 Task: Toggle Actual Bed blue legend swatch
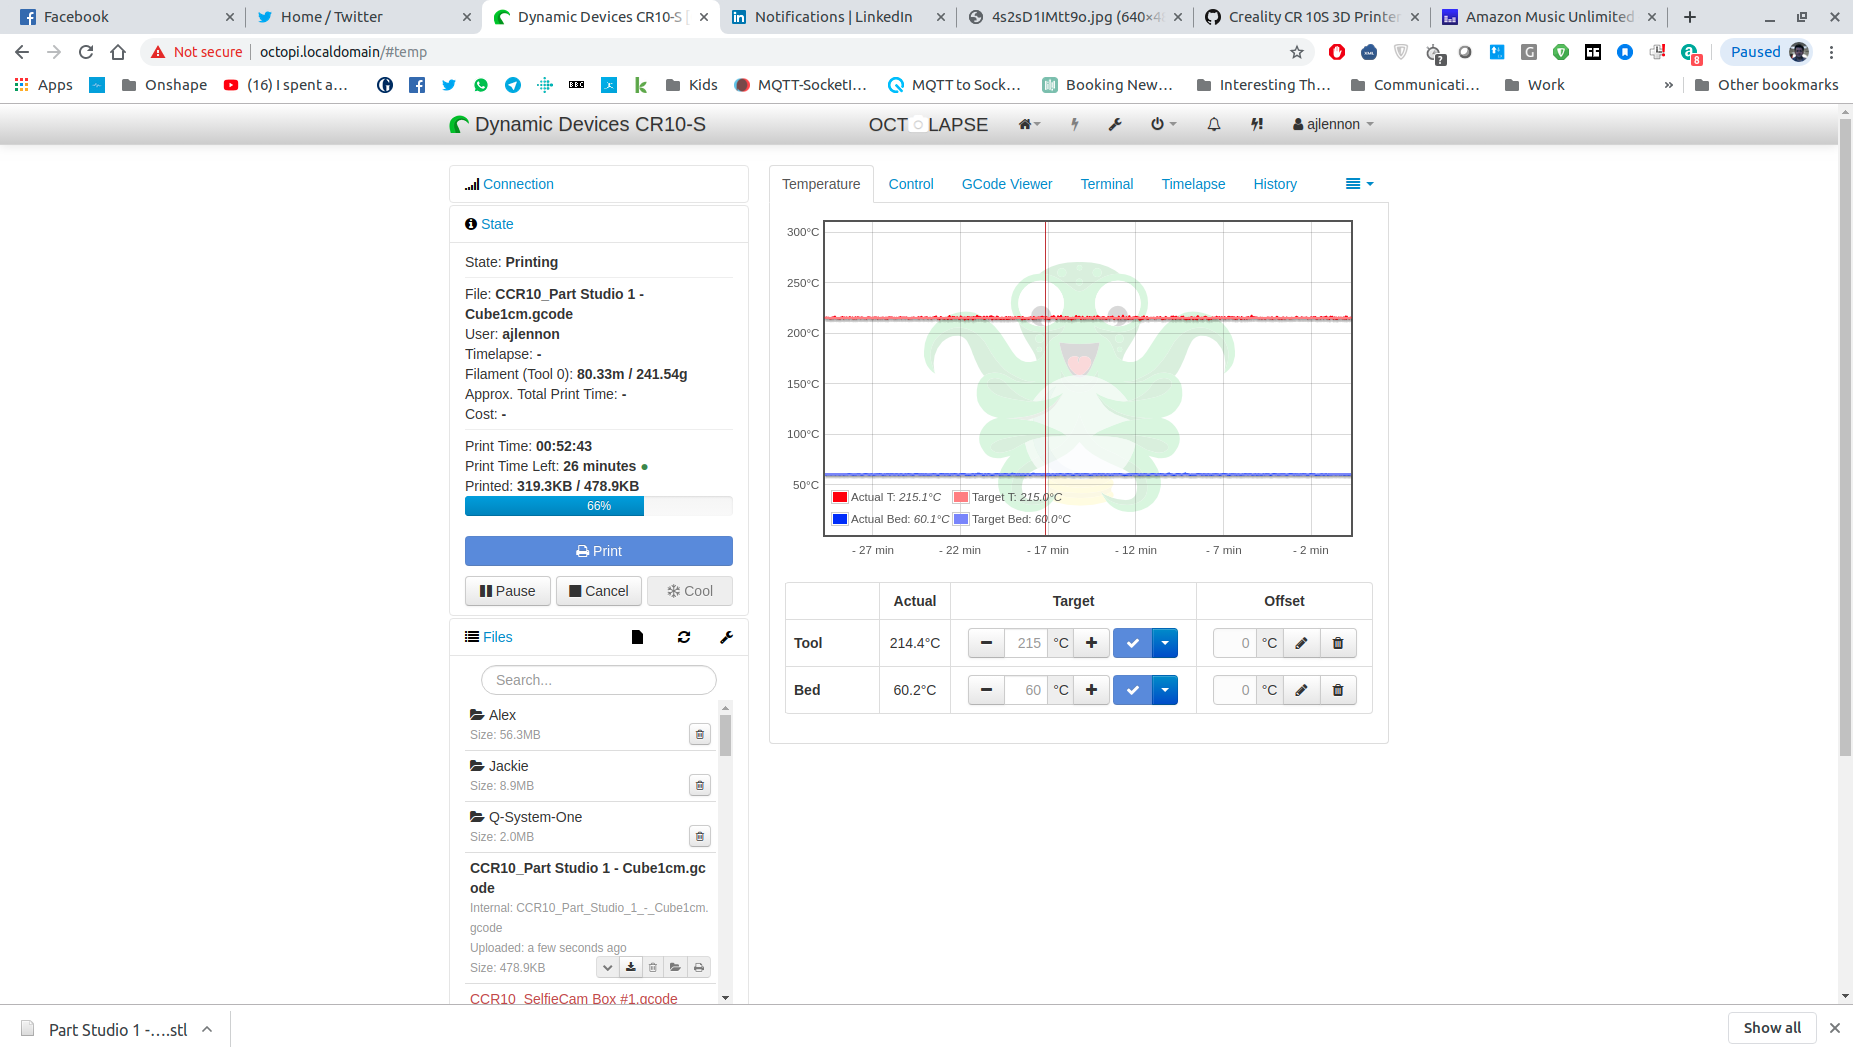tap(840, 519)
